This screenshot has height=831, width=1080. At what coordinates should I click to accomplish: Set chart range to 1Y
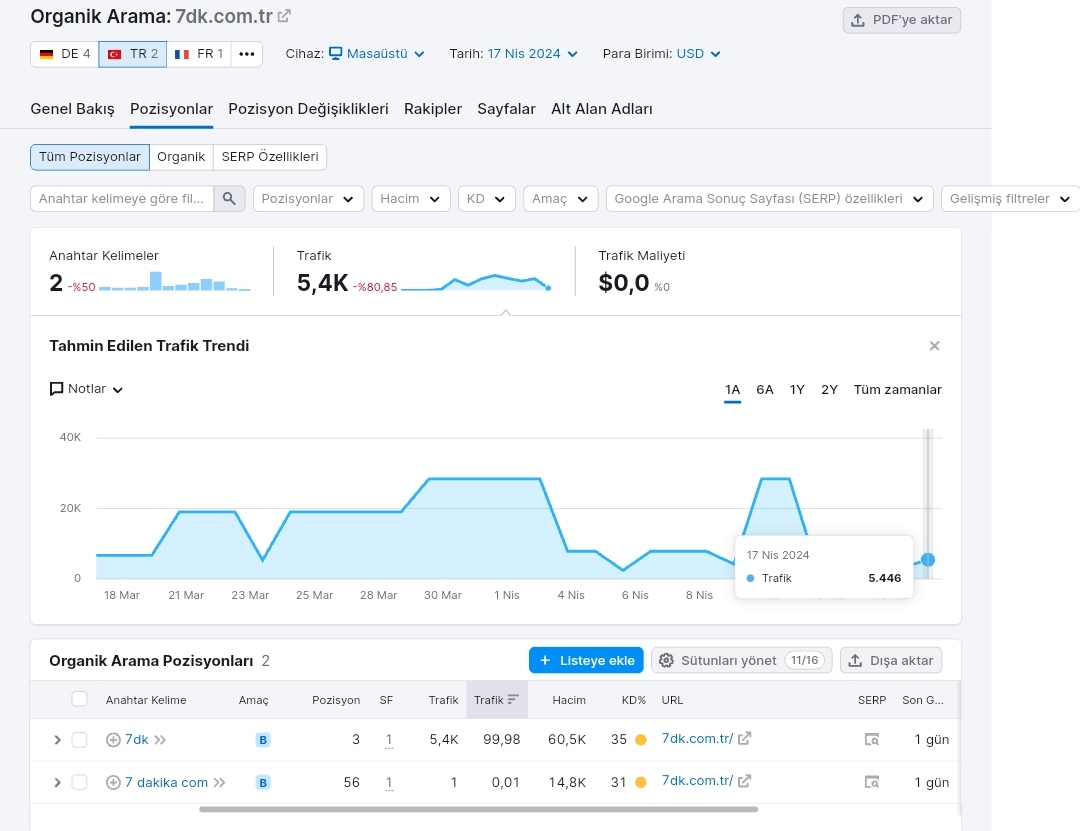click(797, 390)
